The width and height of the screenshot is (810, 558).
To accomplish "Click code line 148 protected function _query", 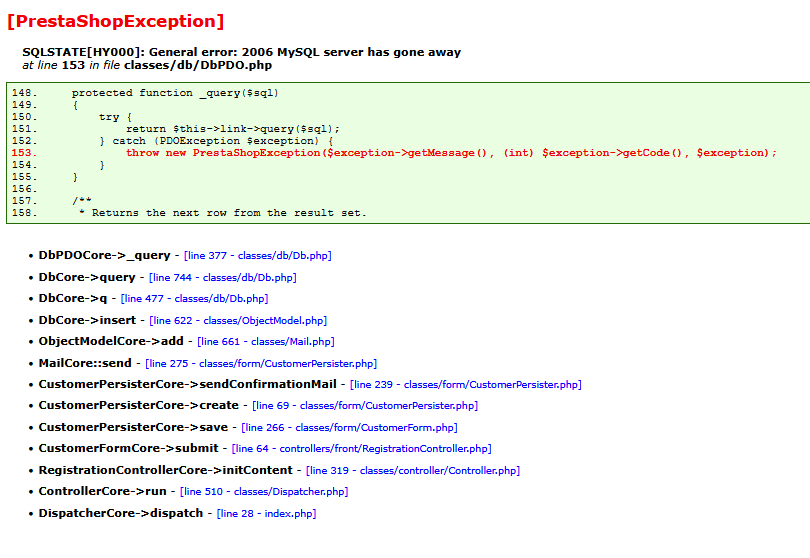I will pyautogui.click(x=145, y=93).
